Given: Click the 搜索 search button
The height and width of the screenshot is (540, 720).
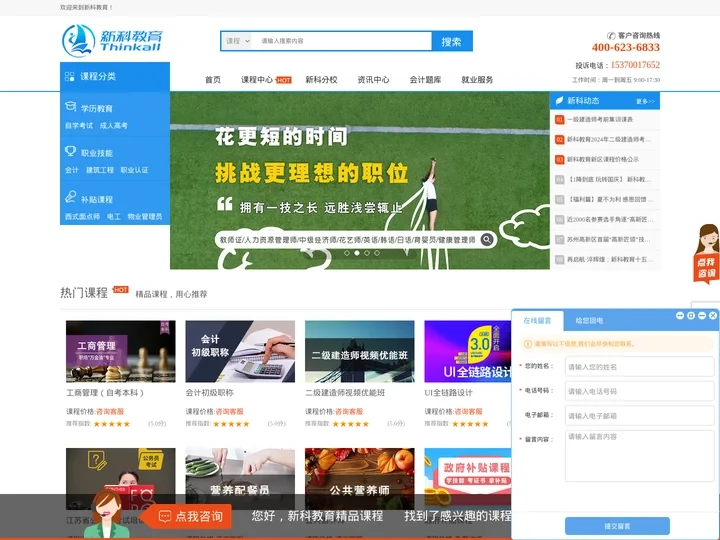Looking at the screenshot, I should pyautogui.click(x=452, y=41).
